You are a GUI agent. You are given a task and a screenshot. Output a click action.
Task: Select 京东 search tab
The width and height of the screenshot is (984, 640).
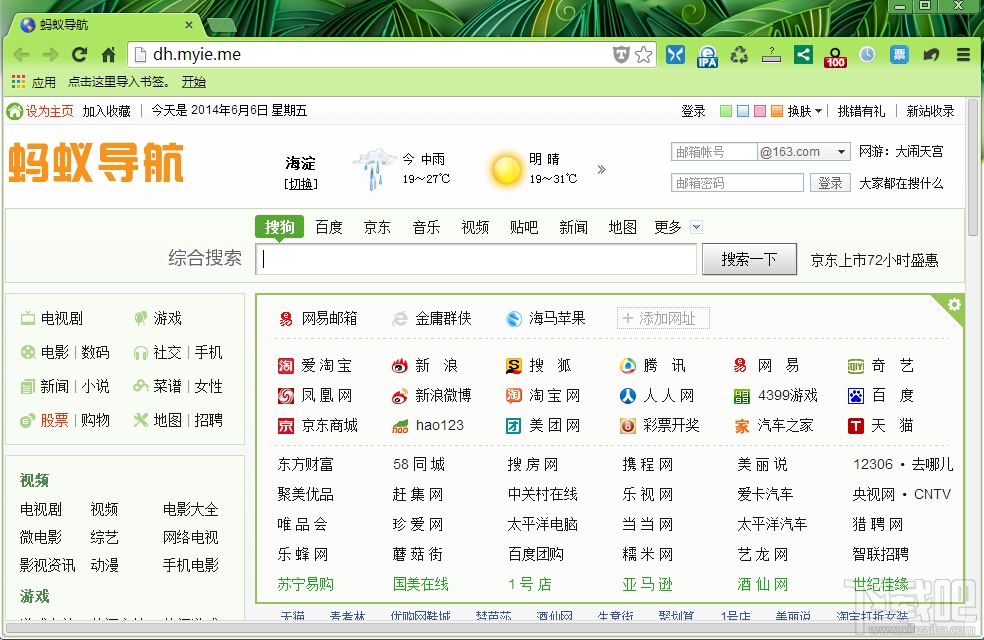tap(377, 227)
